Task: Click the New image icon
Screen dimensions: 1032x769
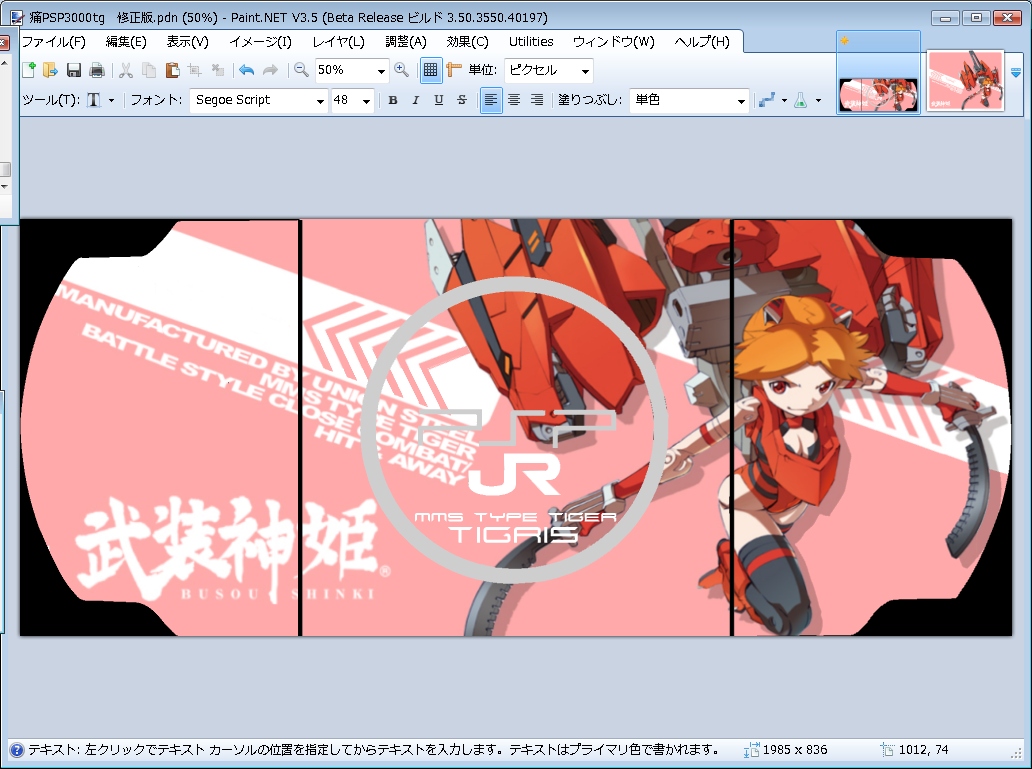Action: [x=28, y=70]
